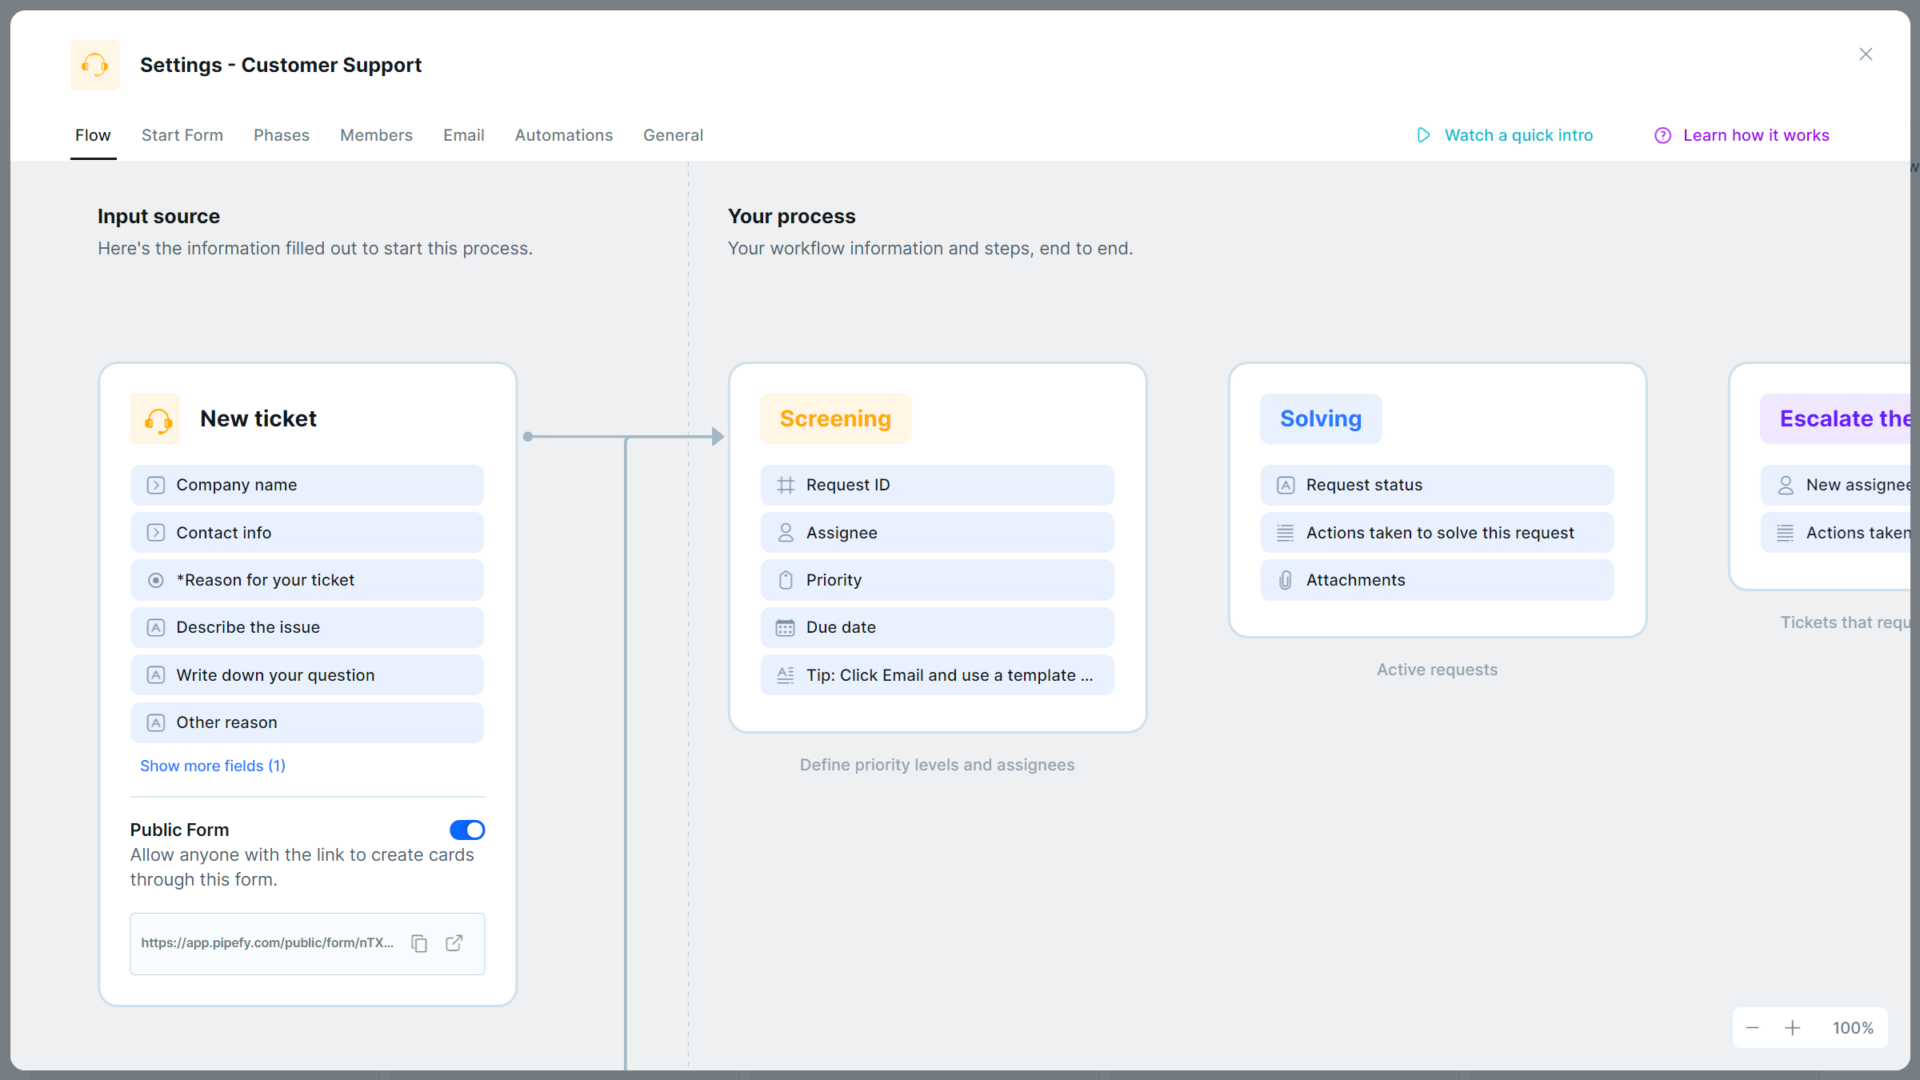
Task: Open the Phases tab
Action: click(x=281, y=135)
